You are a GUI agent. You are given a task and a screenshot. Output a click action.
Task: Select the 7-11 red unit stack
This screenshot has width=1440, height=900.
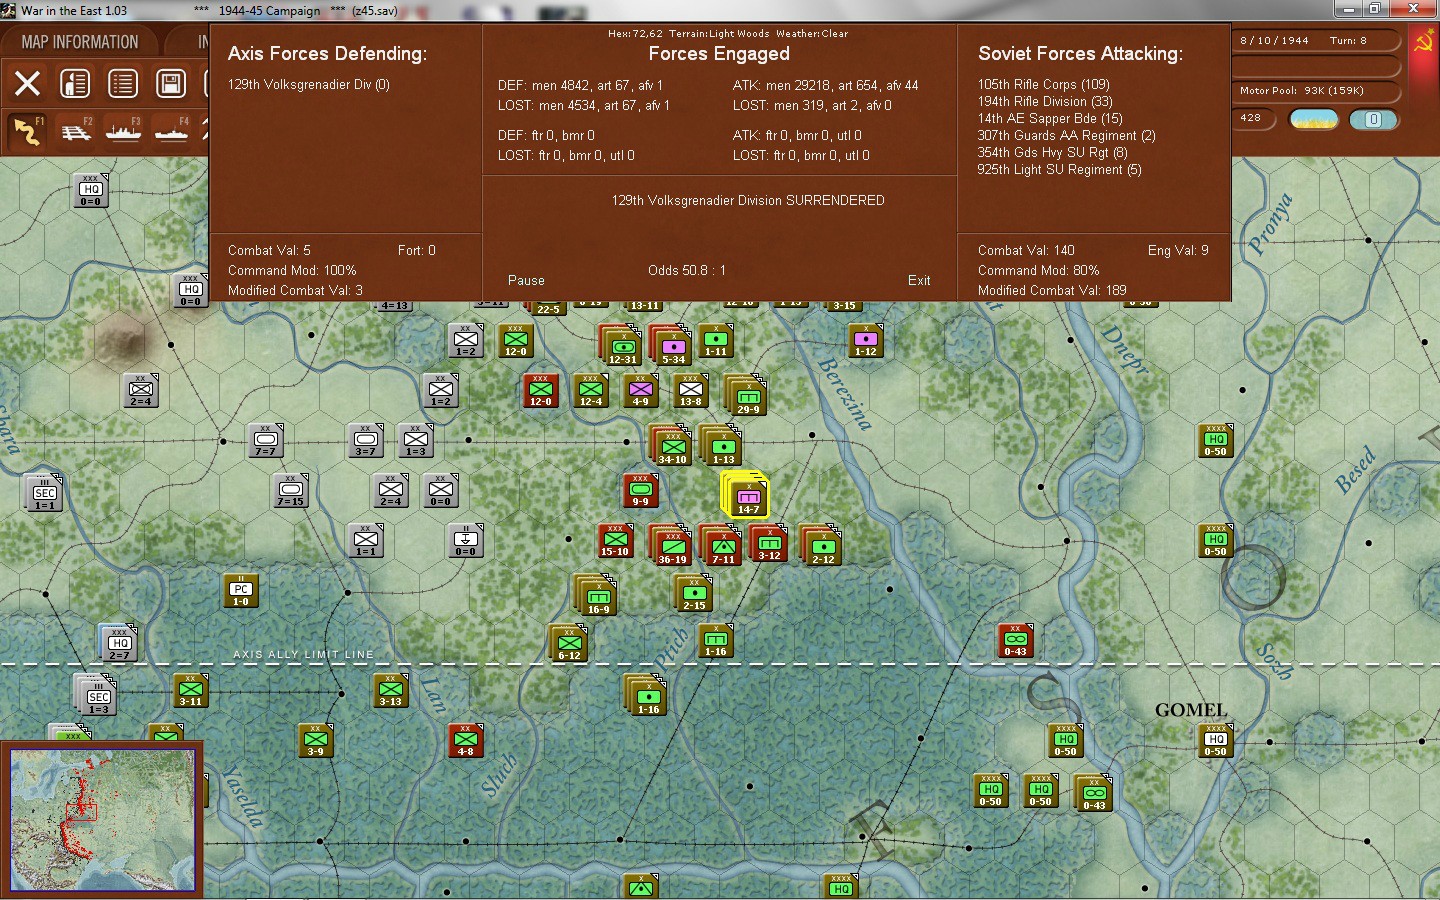tap(722, 546)
